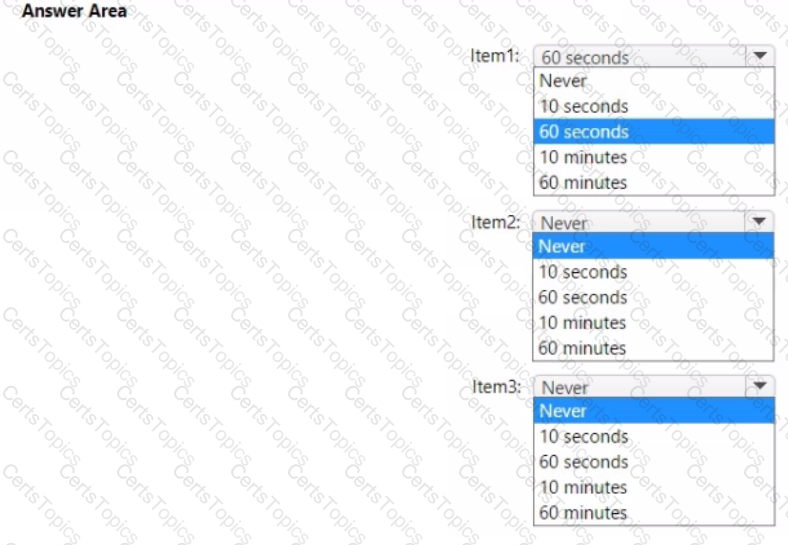Select highlighted 60 seconds under Item1
The width and height of the screenshot is (788, 545).
(654, 132)
